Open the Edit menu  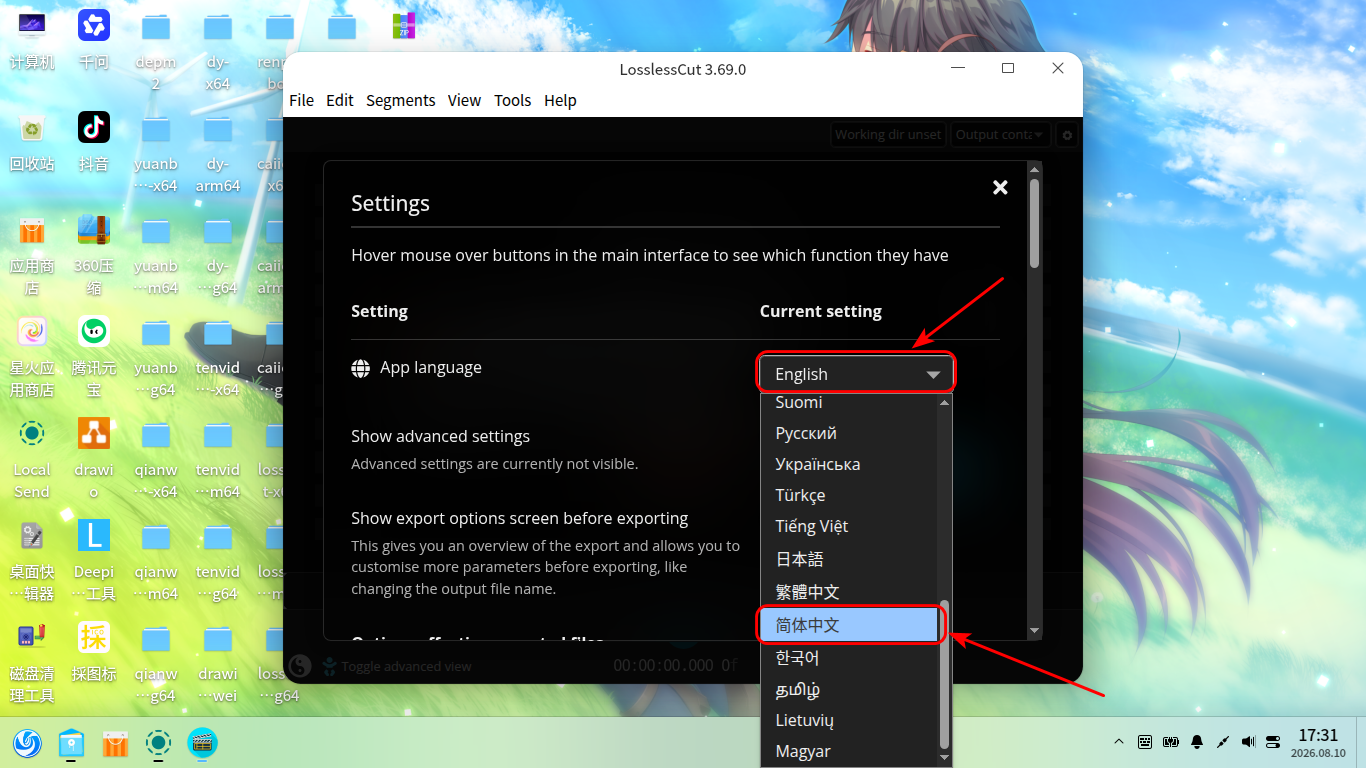click(340, 100)
